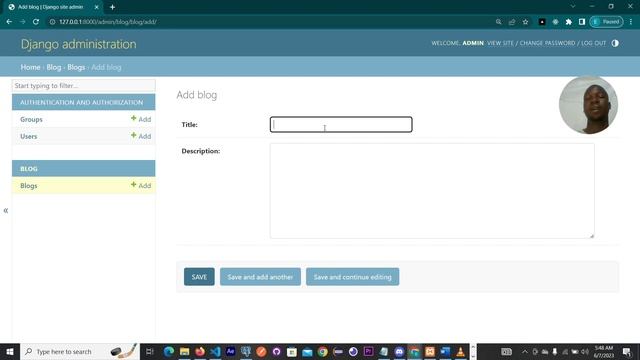Open the Windows Start menu
Viewport: 640px width, 360px height.
[x=10, y=351]
